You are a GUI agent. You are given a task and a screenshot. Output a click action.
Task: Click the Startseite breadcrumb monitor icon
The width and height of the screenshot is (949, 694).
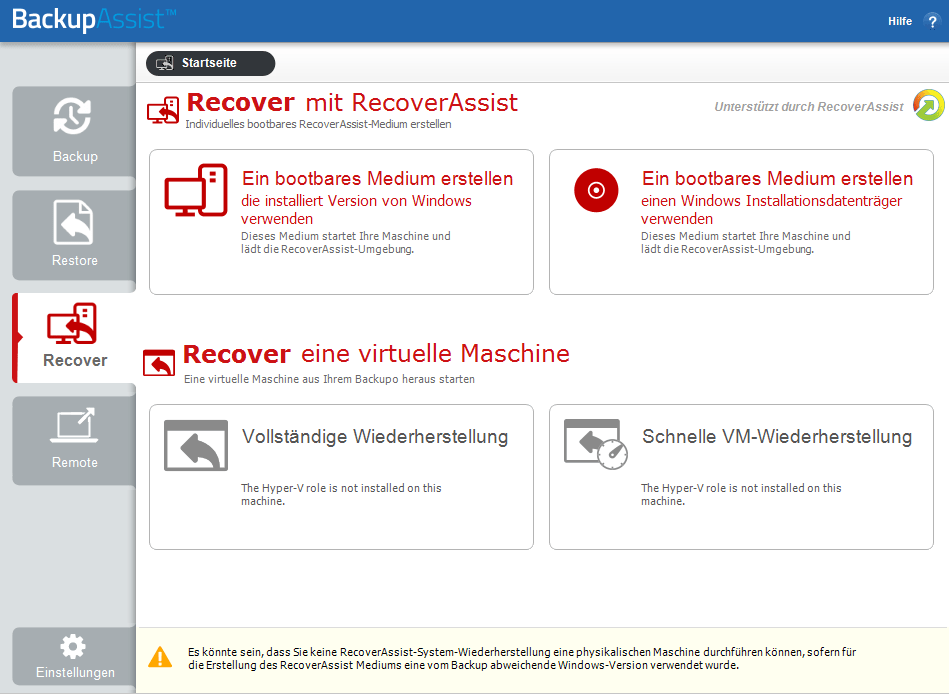click(165, 63)
